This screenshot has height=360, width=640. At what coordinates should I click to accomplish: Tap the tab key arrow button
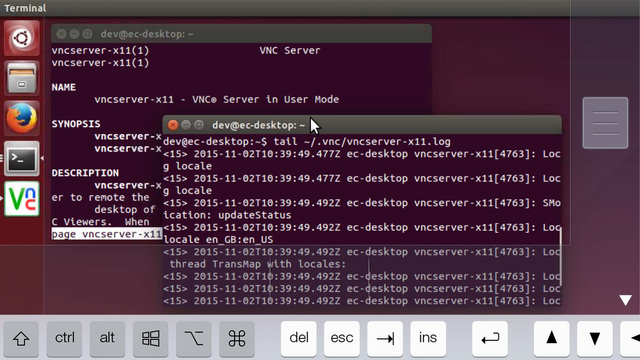pyautogui.click(x=385, y=338)
